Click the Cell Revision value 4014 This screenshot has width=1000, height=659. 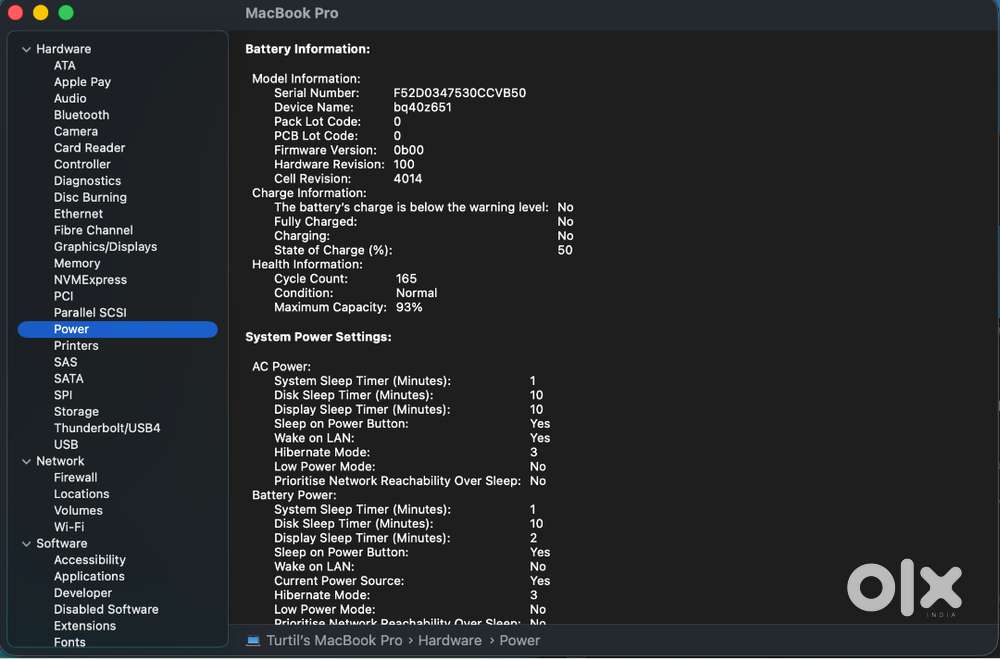[x=408, y=179]
